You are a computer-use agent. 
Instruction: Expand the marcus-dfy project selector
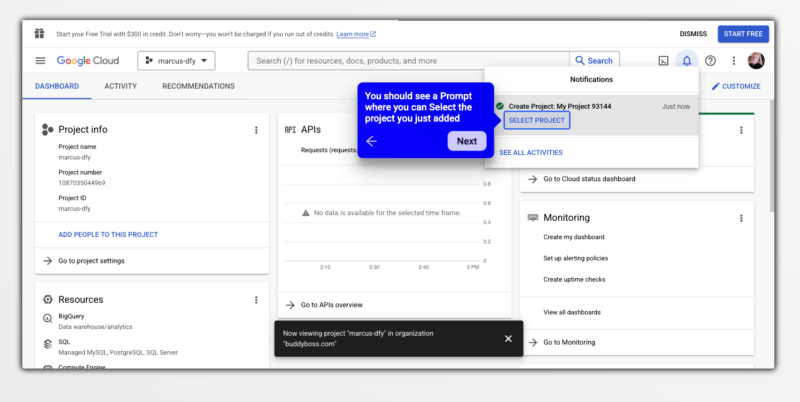pos(176,61)
